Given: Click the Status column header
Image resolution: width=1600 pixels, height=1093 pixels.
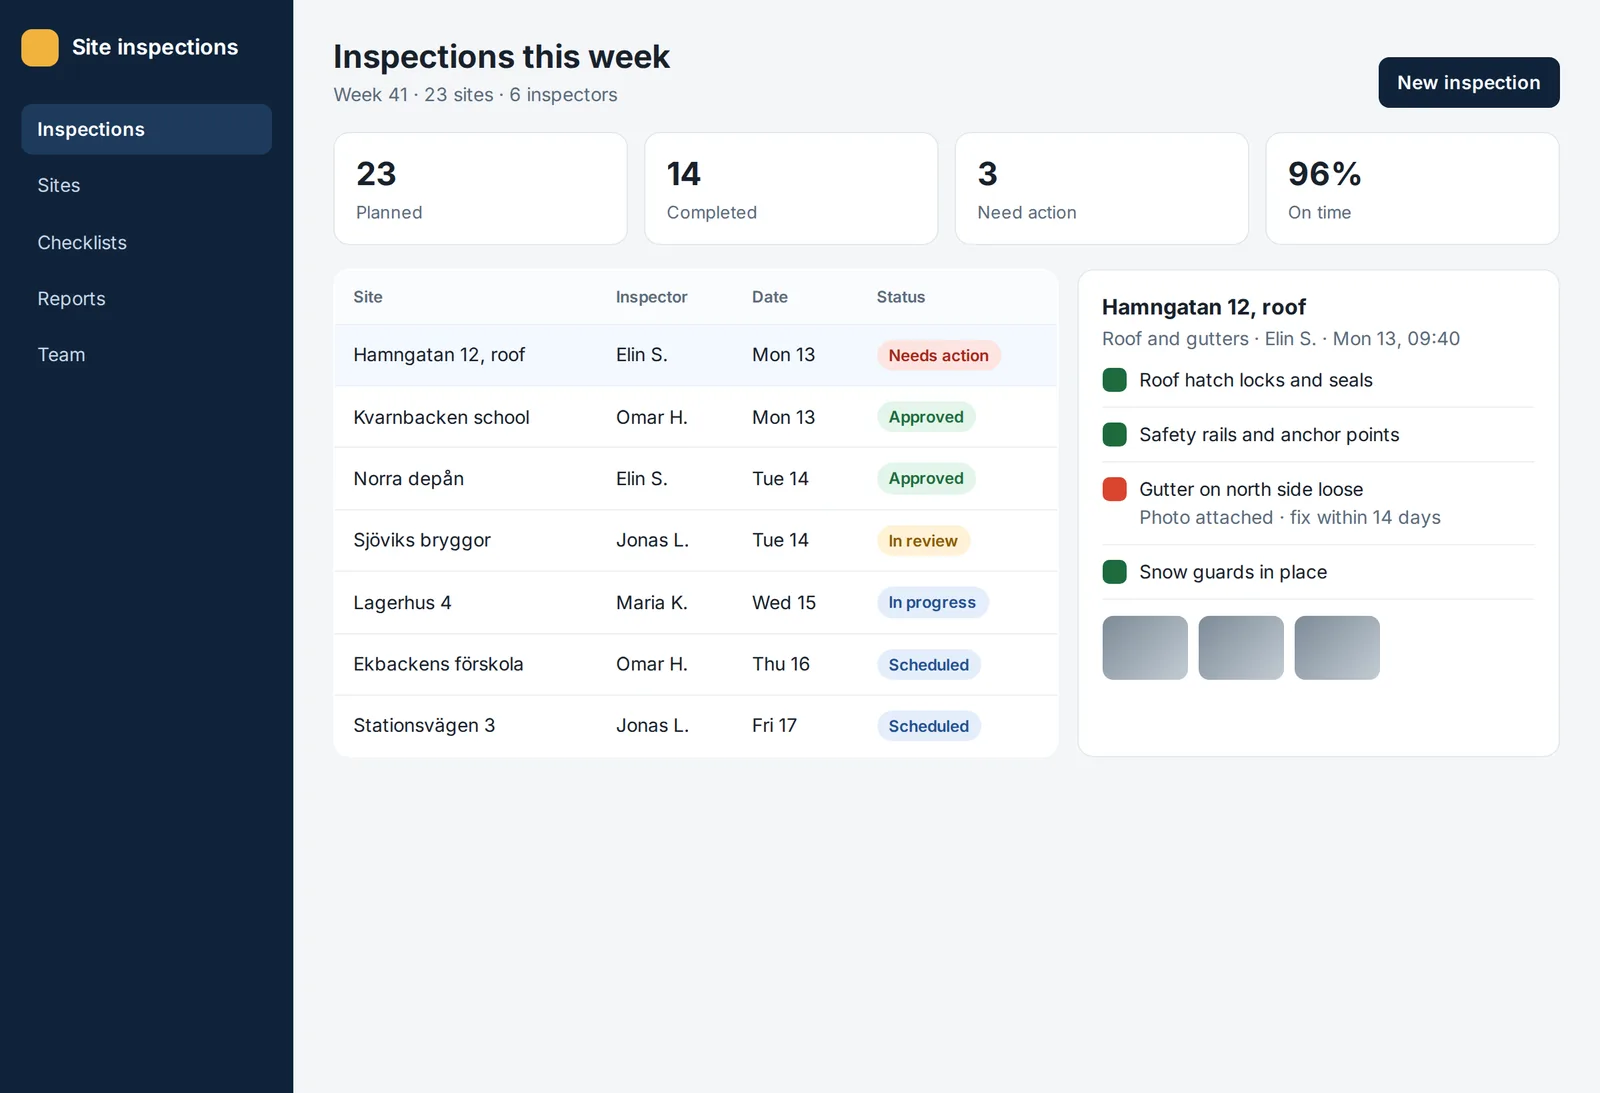Looking at the screenshot, I should [x=901, y=297].
